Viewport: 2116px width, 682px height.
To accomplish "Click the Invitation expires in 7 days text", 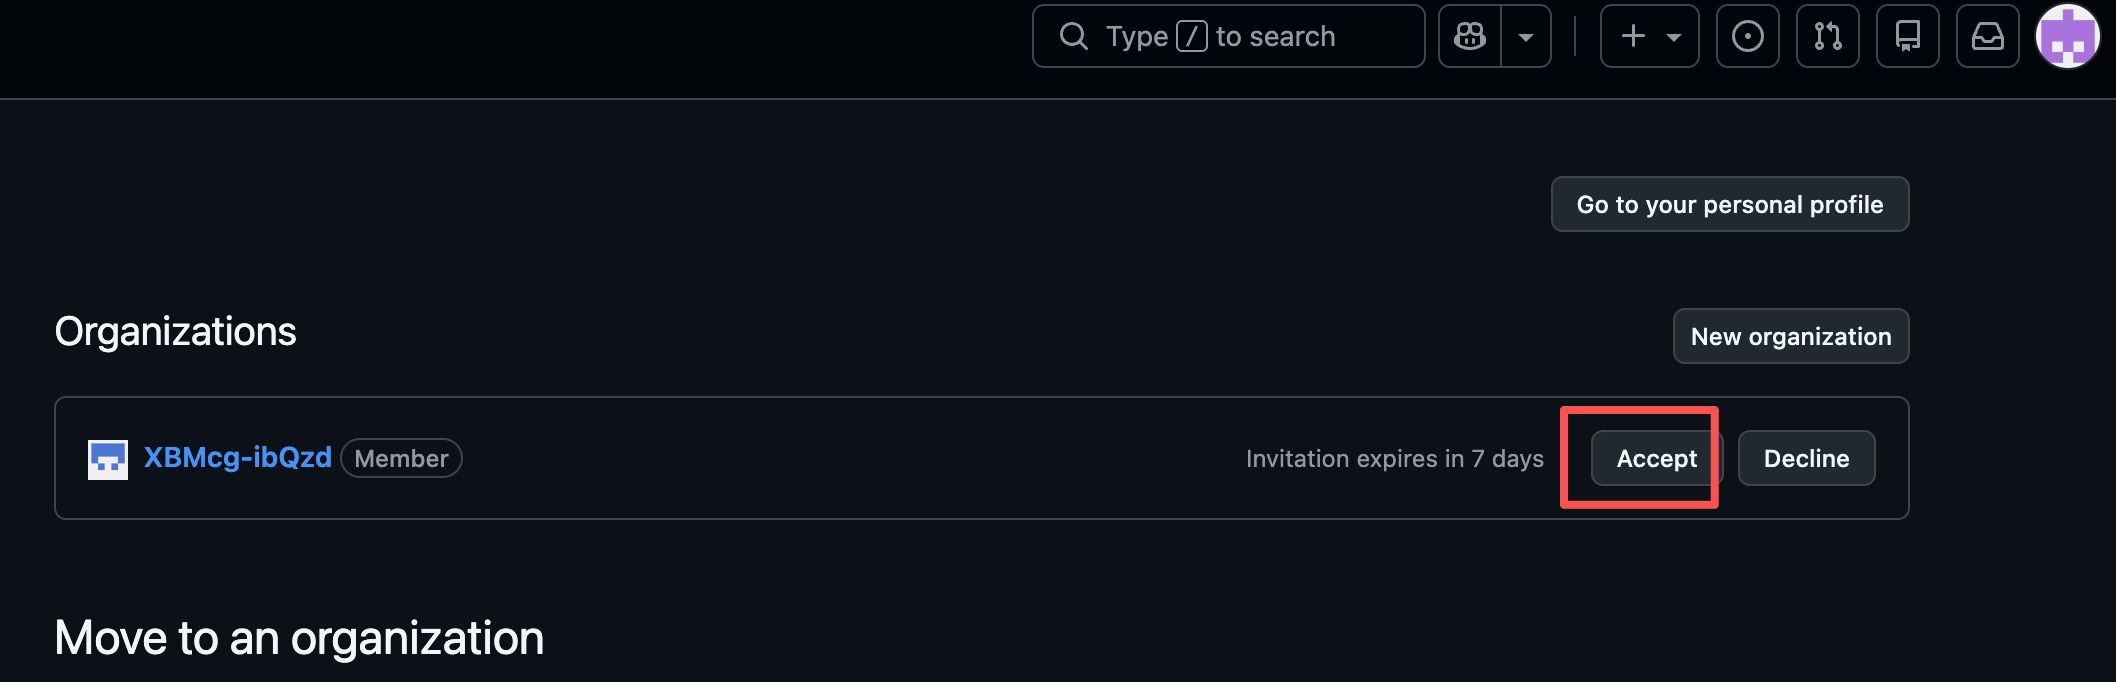I will (1394, 459).
